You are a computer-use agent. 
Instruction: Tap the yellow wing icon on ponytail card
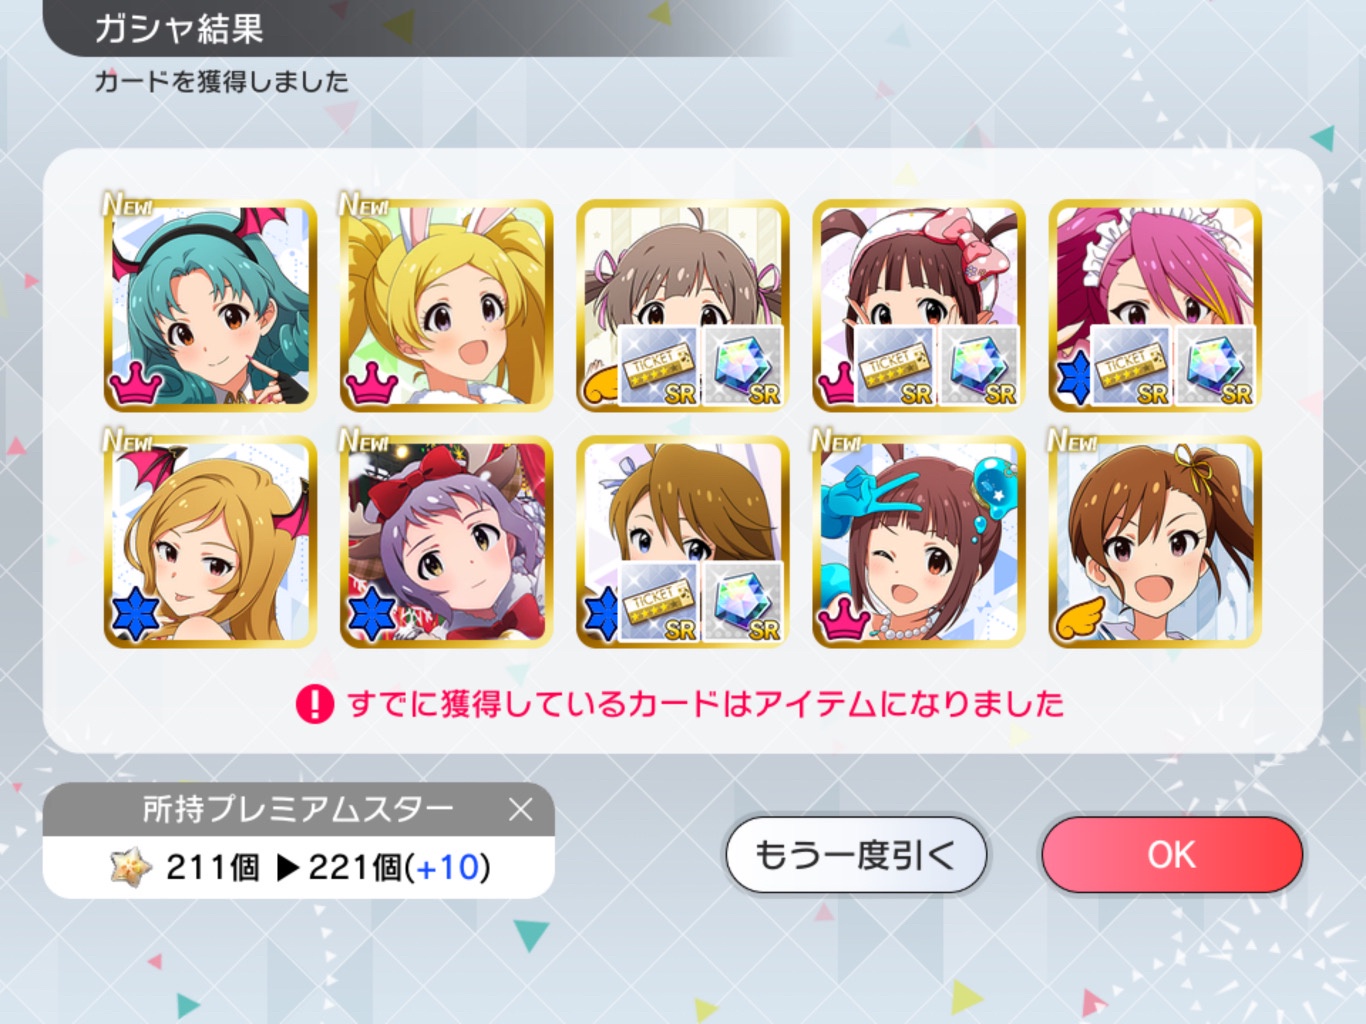click(x=1081, y=617)
